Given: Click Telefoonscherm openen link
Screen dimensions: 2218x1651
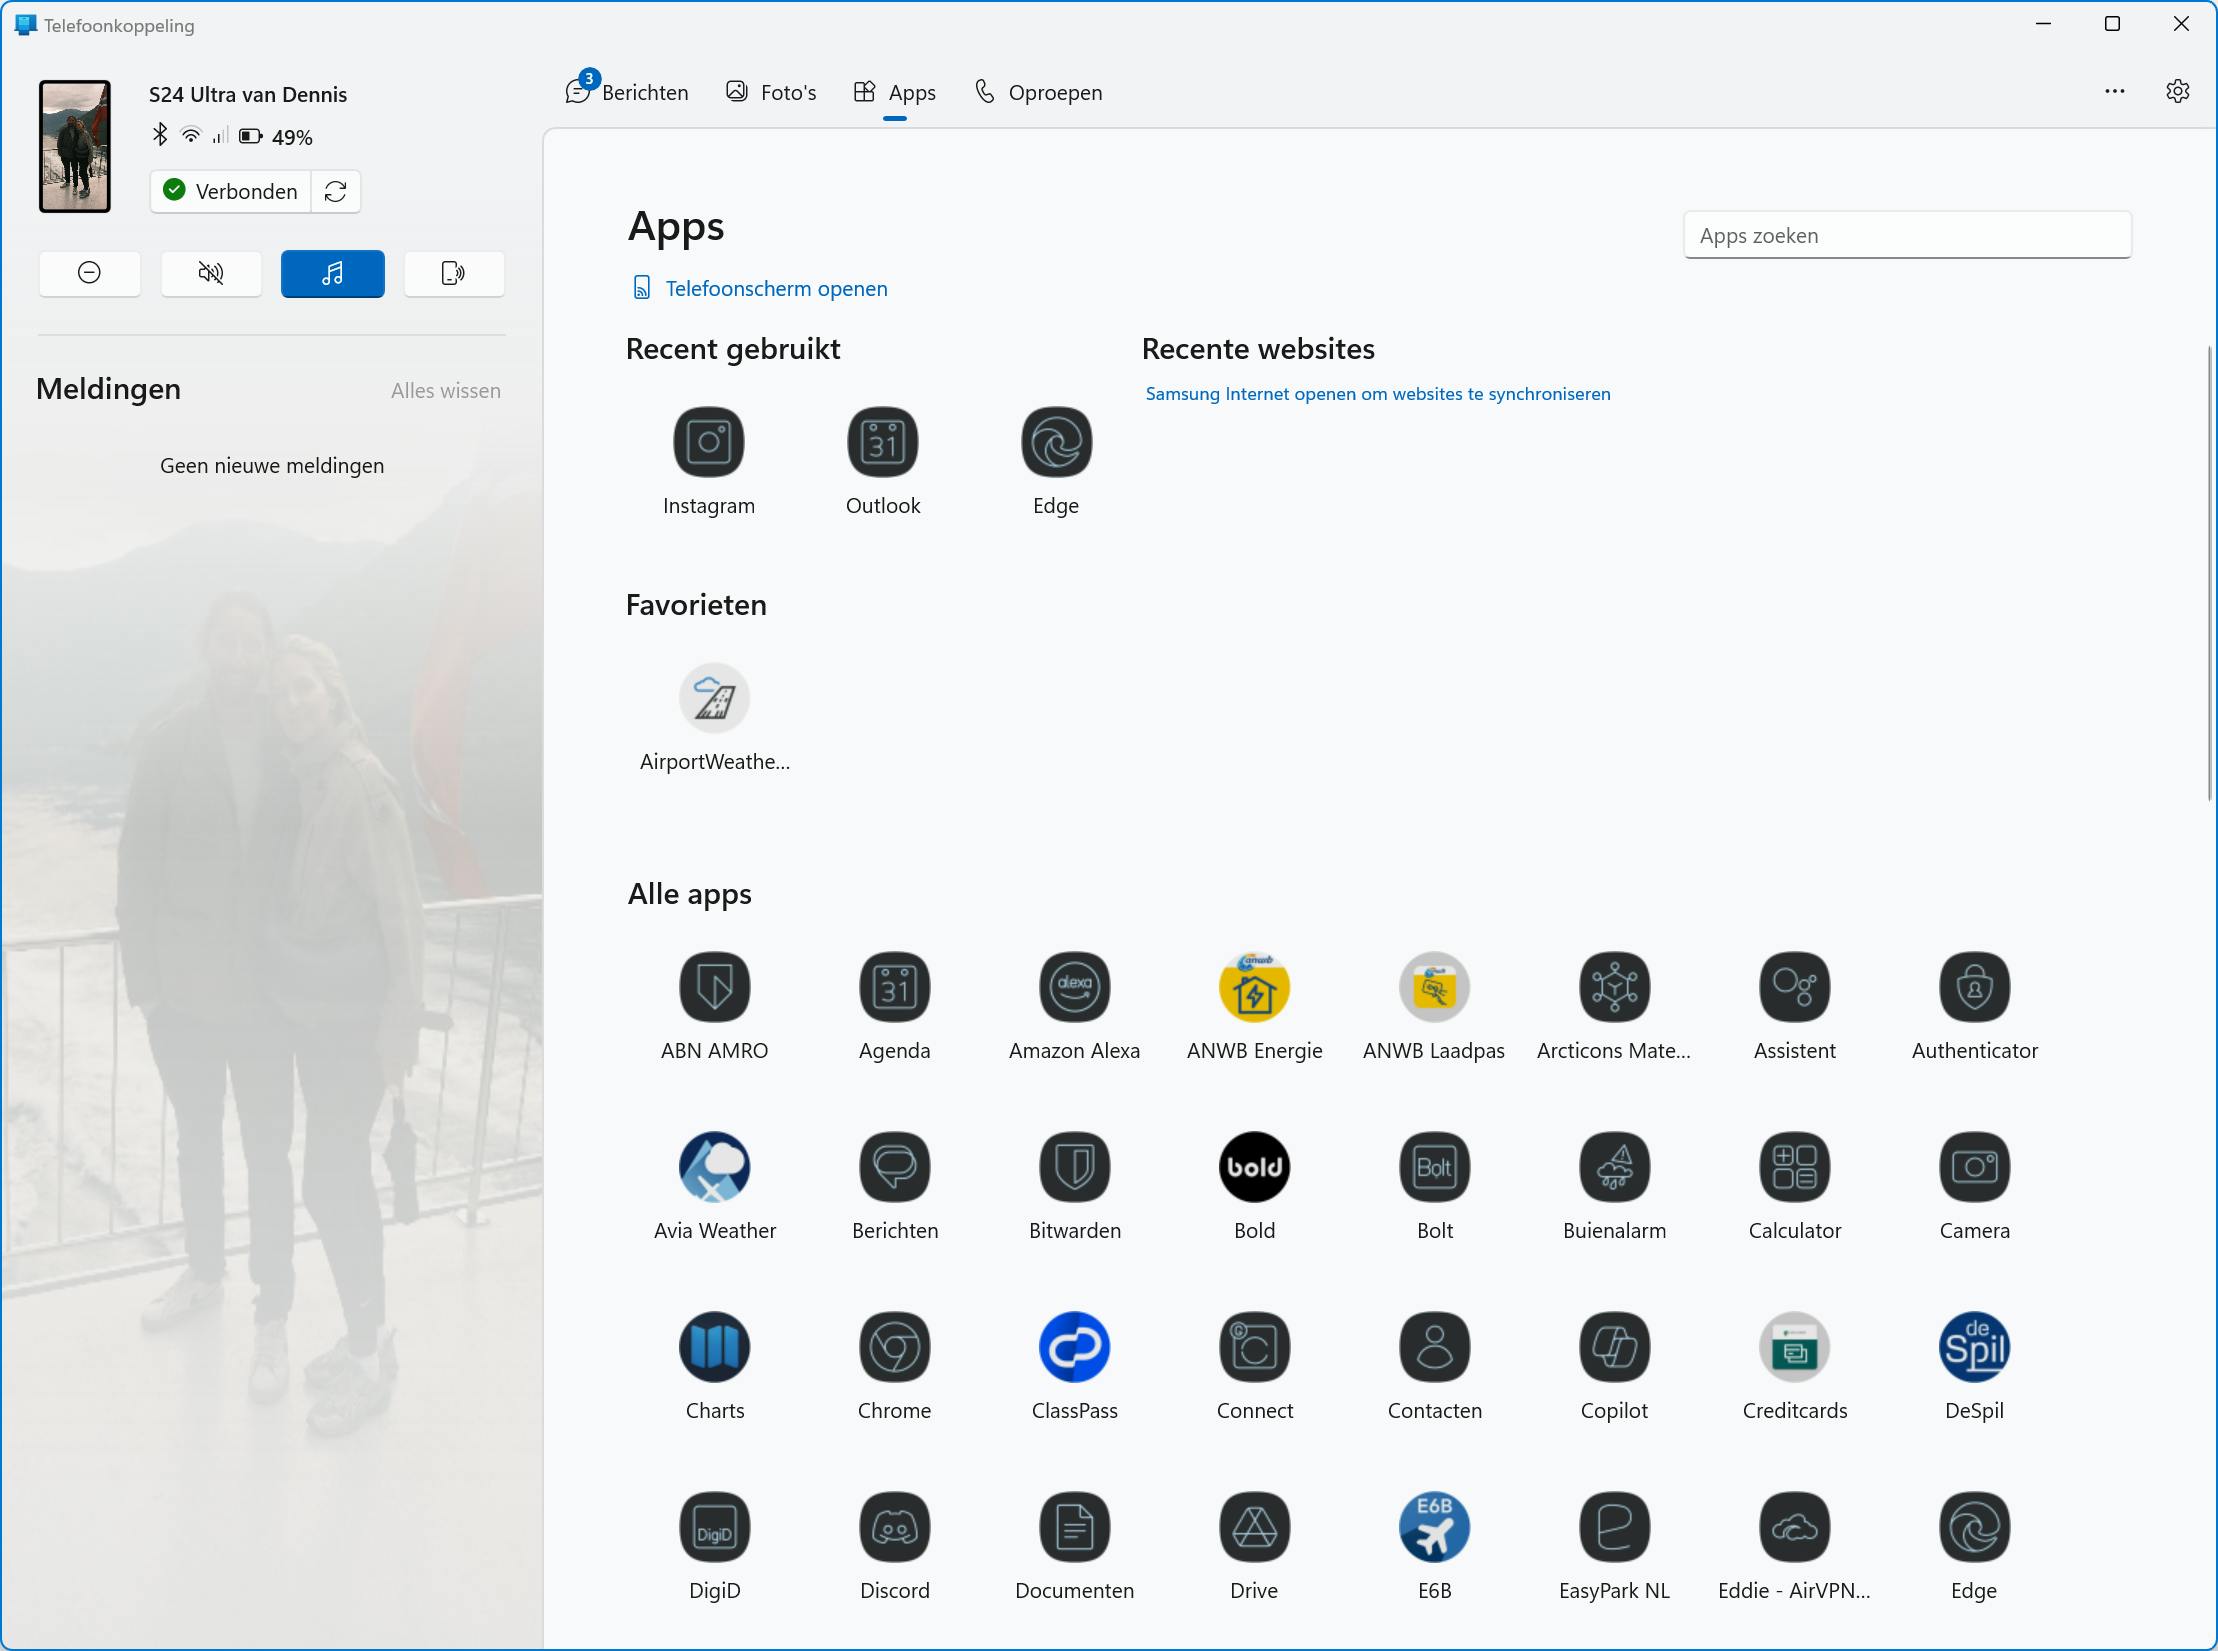Looking at the screenshot, I should pyautogui.click(x=776, y=288).
